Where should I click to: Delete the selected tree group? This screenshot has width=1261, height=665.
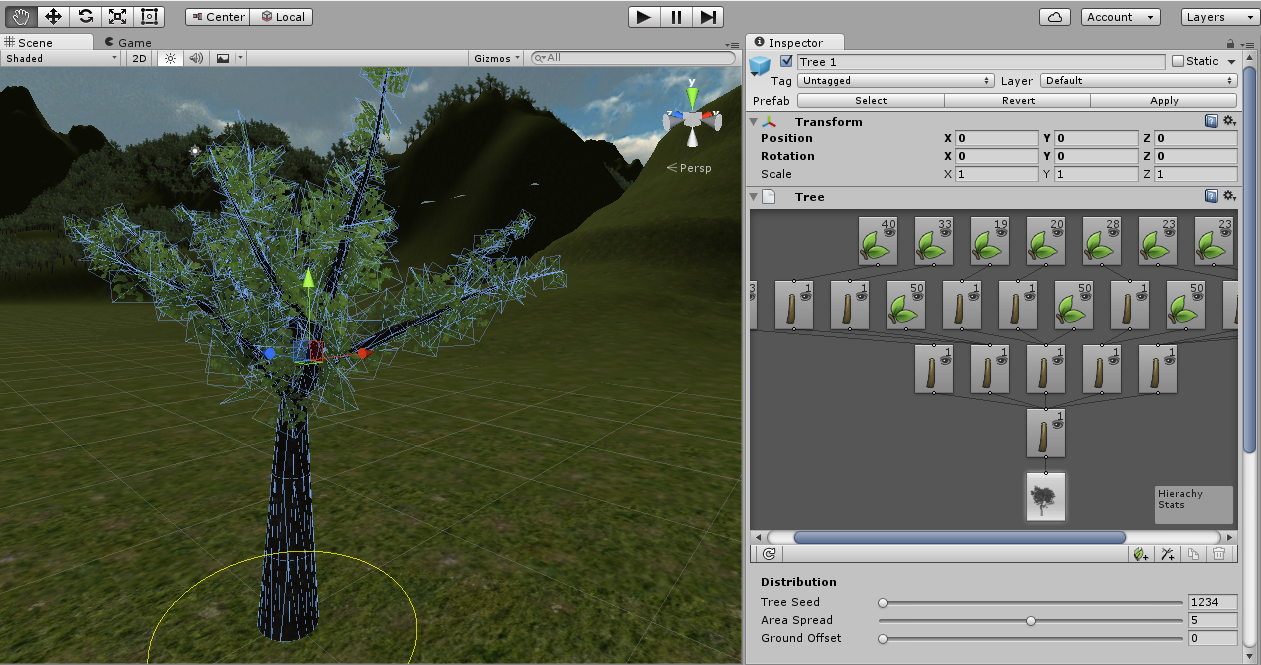point(1218,553)
